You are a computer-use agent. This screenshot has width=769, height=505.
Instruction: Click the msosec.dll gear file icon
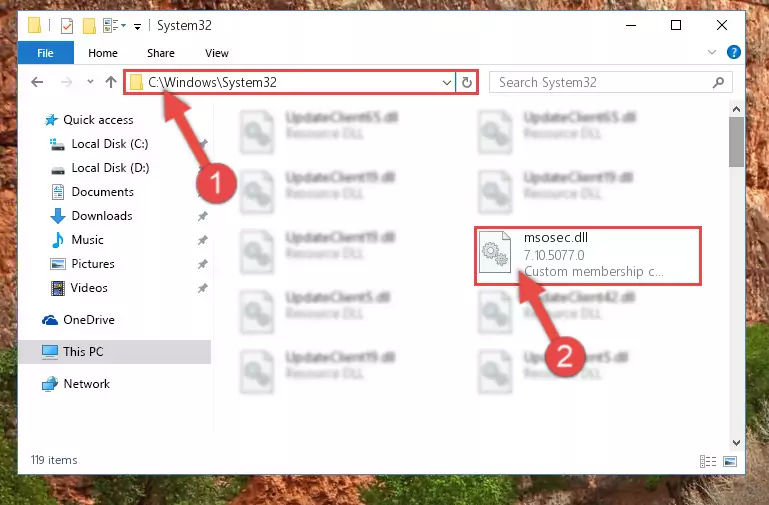(x=495, y=252)
